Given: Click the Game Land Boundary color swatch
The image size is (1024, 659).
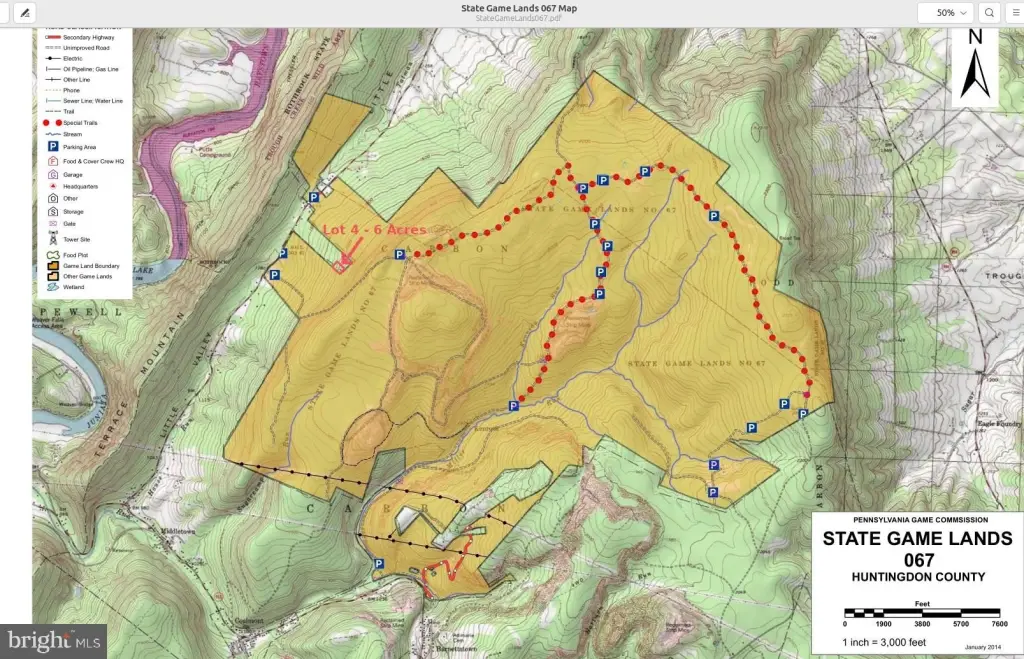Looking at the screenshot, I should click(51, 266).
